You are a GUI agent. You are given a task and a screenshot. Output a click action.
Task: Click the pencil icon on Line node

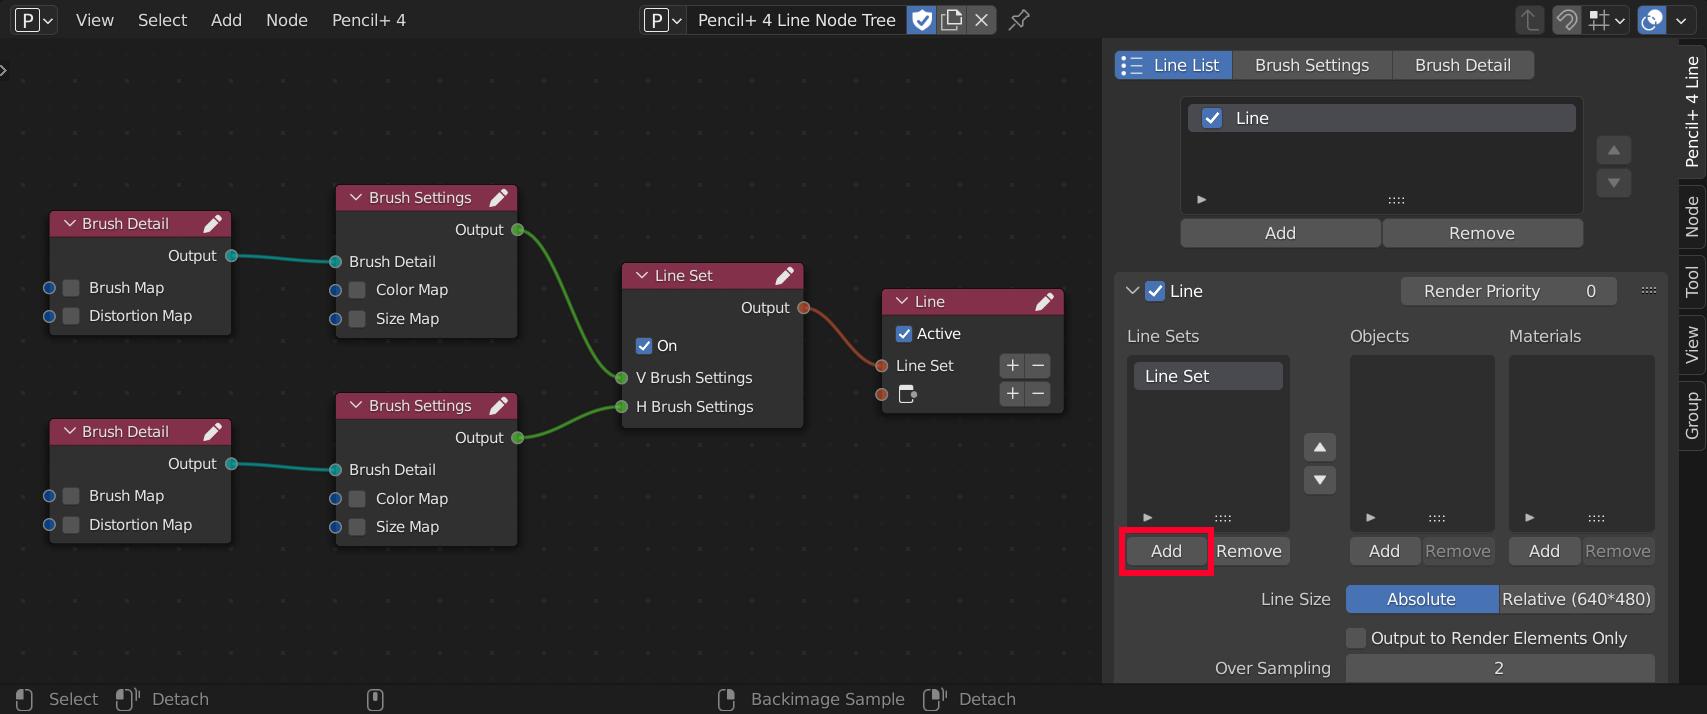tap(1044, 302)
